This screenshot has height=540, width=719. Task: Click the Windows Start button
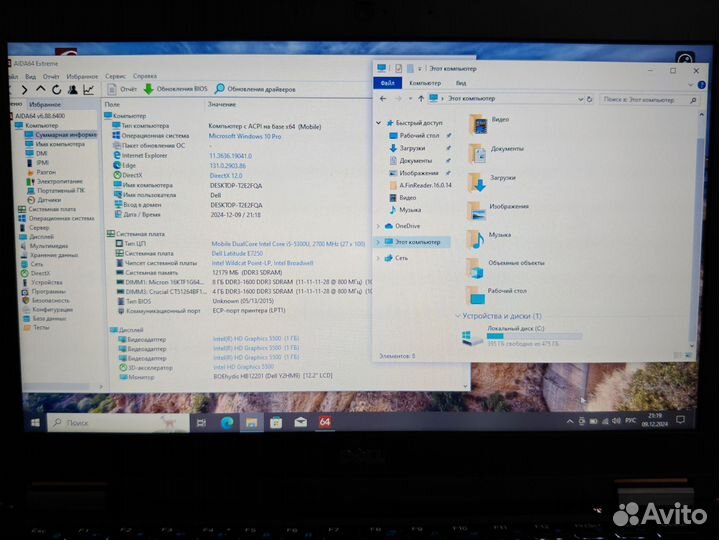tap(35, 423)
